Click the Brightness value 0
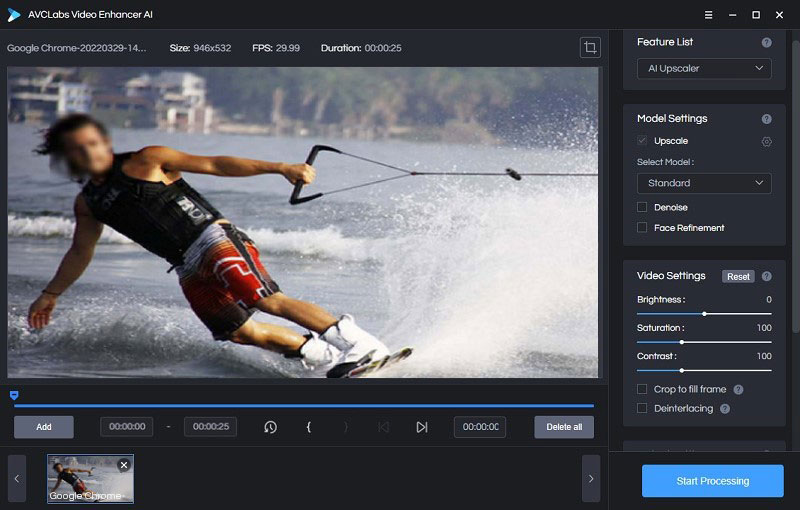Image resolution: width=800 pixels, height=510 pixels. click(768, 299)
